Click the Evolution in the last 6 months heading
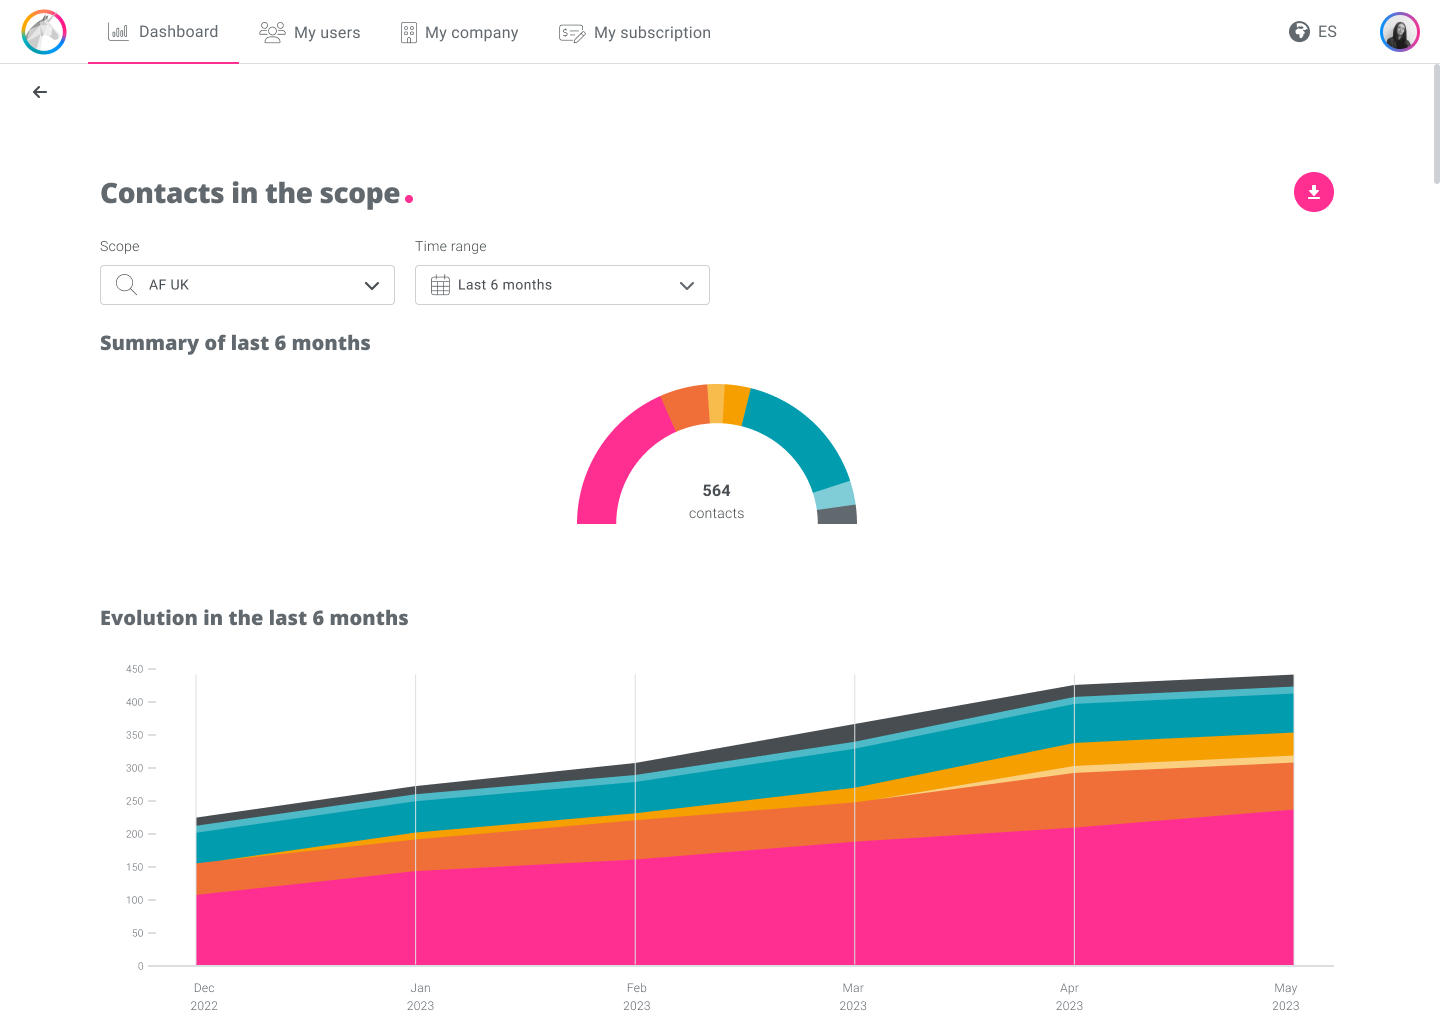 point(254,618)
